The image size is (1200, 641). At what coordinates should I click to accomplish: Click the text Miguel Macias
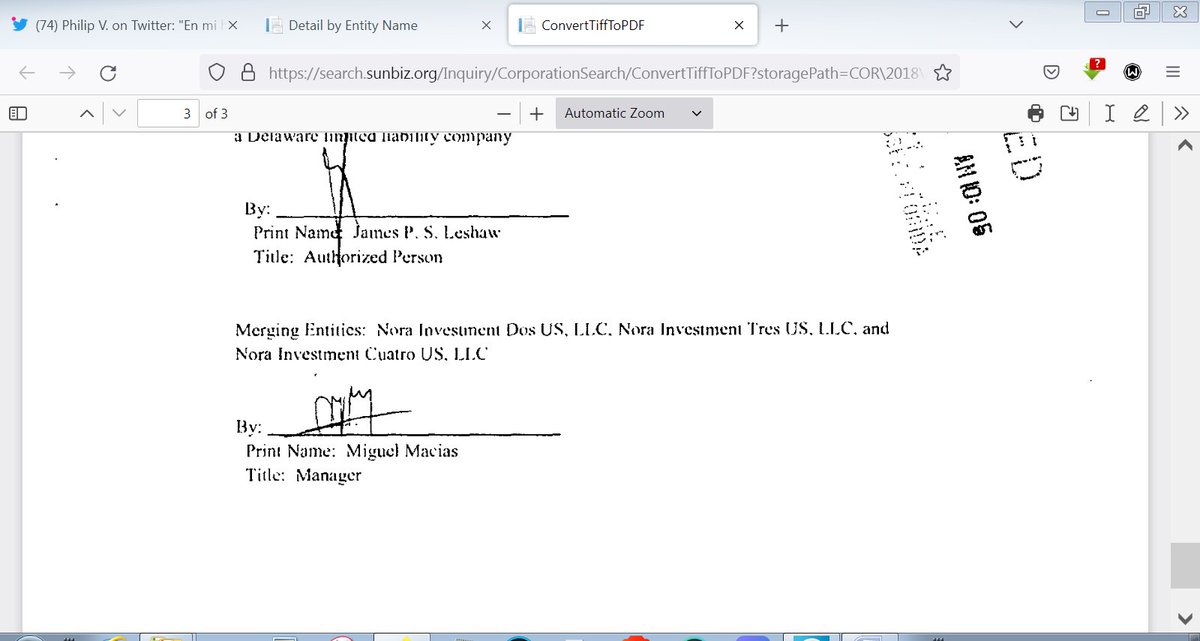click(x=401, y=451)
